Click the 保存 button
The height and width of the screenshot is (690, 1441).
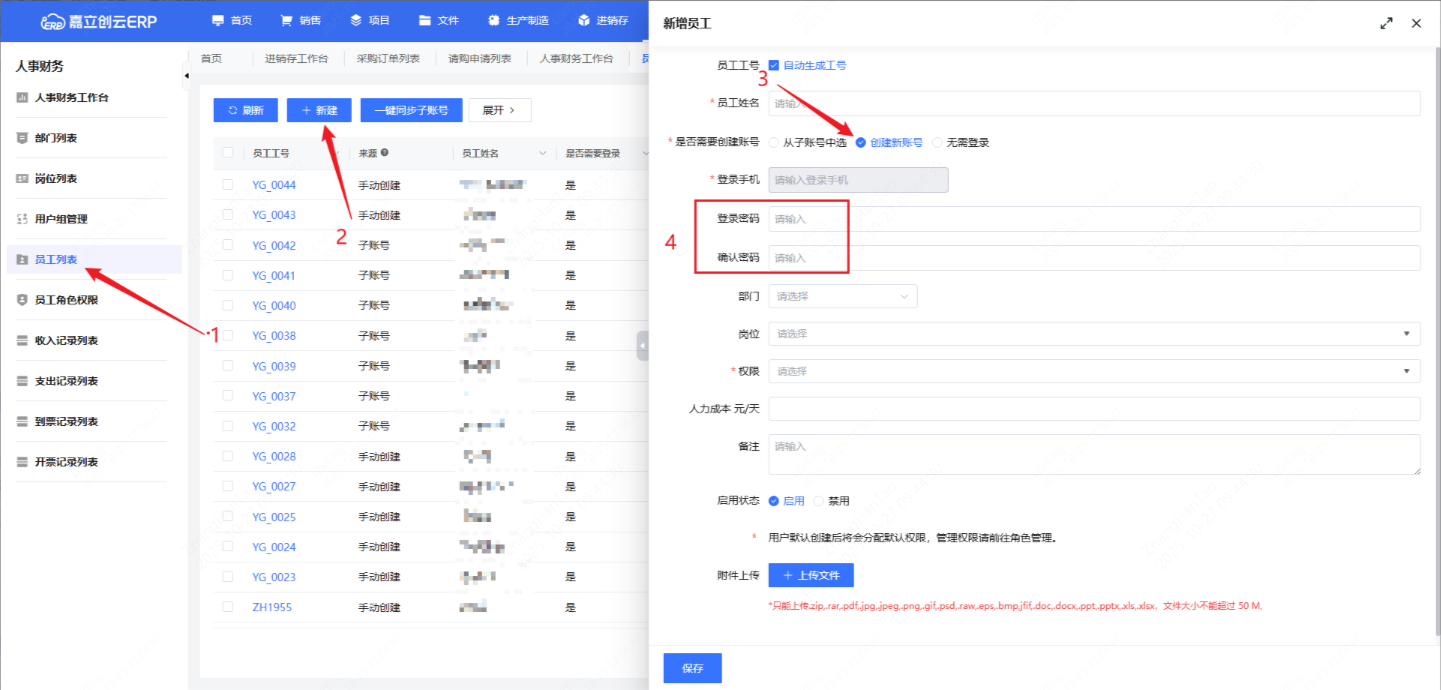point(692,668)
